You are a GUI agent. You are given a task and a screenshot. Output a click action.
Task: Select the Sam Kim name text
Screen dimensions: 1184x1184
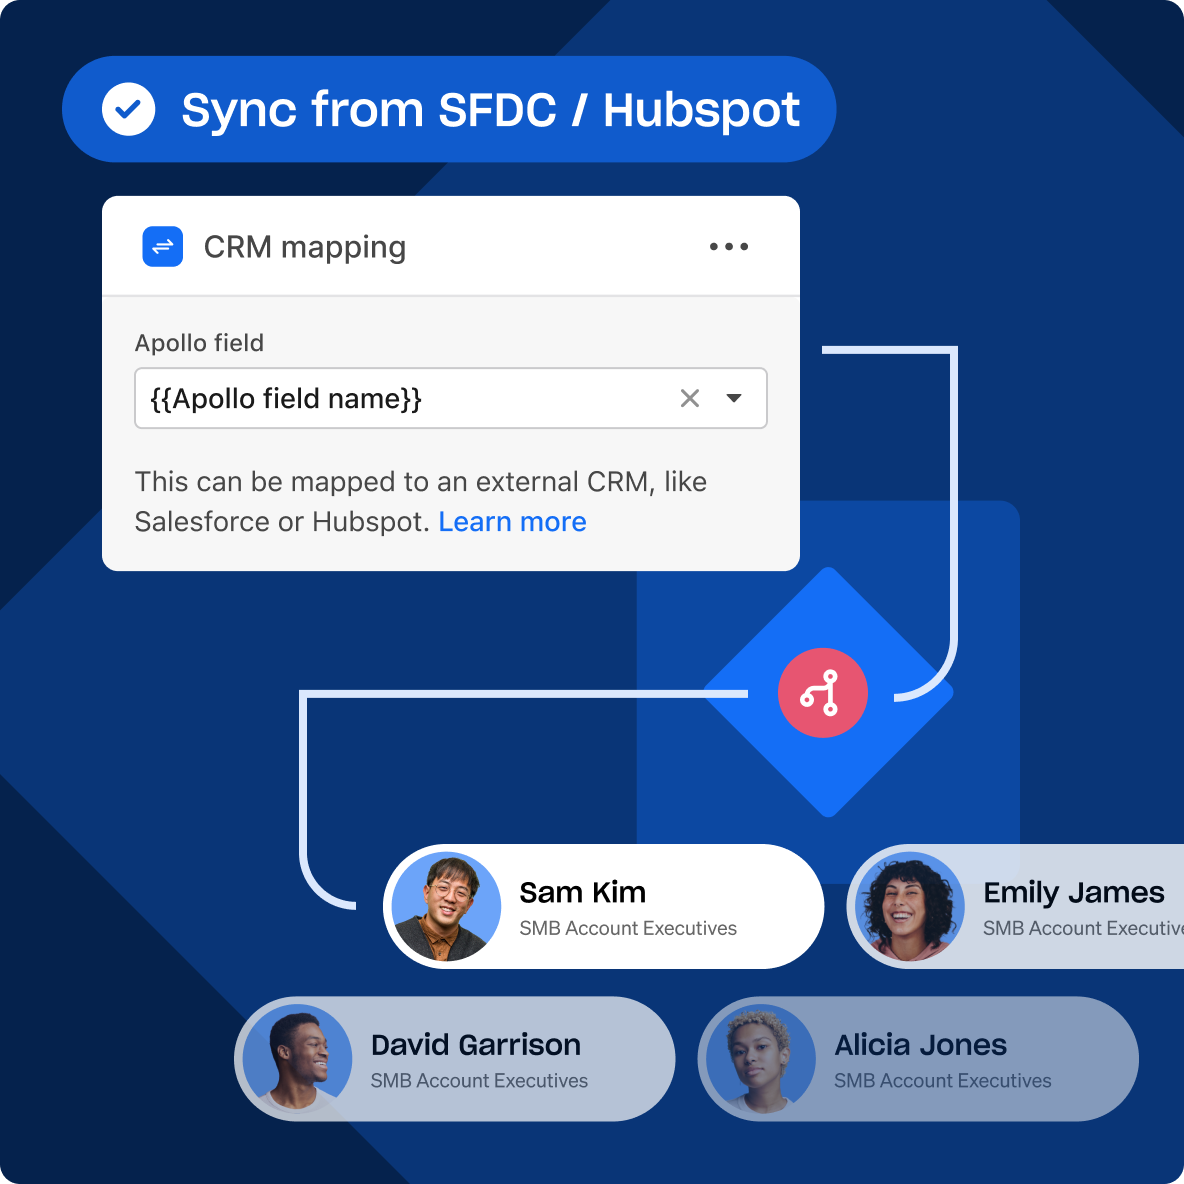(x=582, y=892)
